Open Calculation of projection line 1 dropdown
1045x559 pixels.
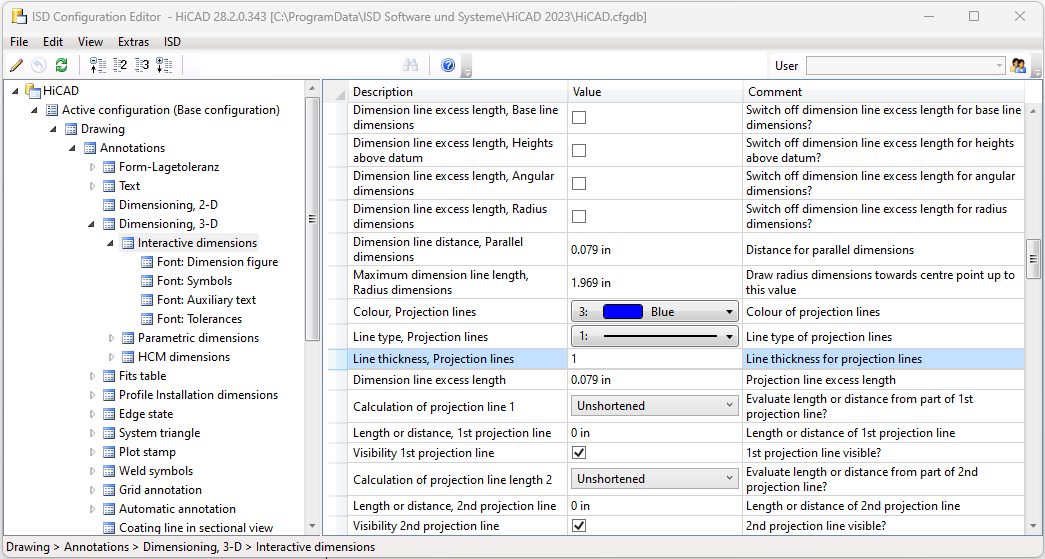pos(655,406)
